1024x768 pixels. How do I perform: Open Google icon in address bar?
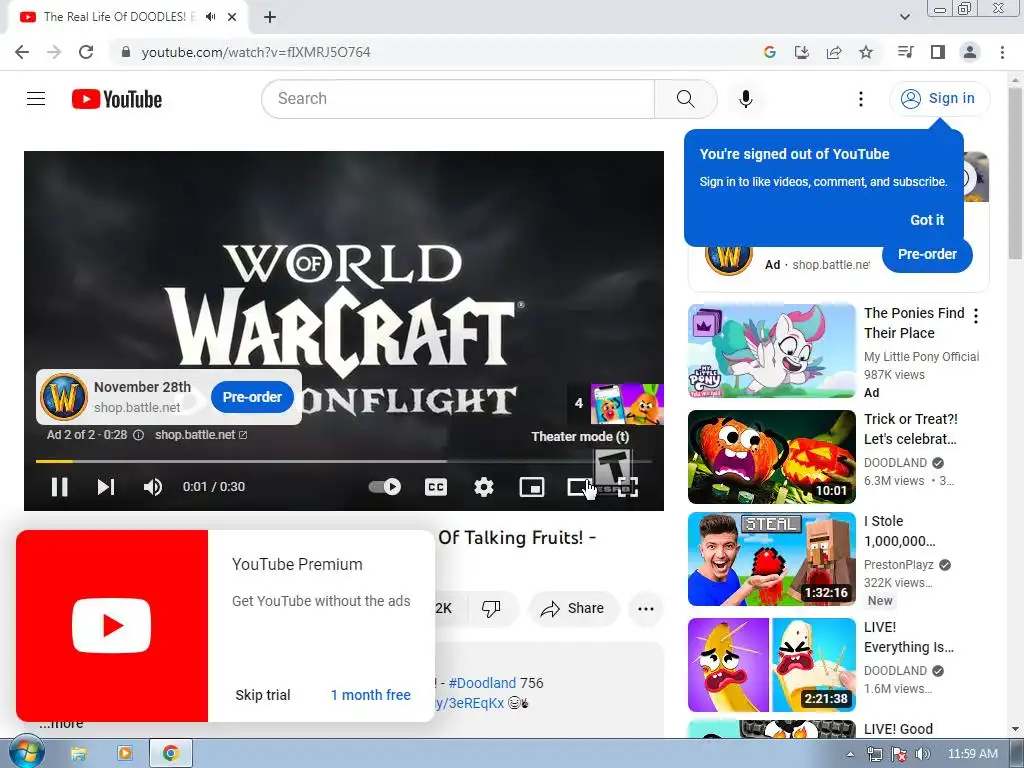pos(769,52)
